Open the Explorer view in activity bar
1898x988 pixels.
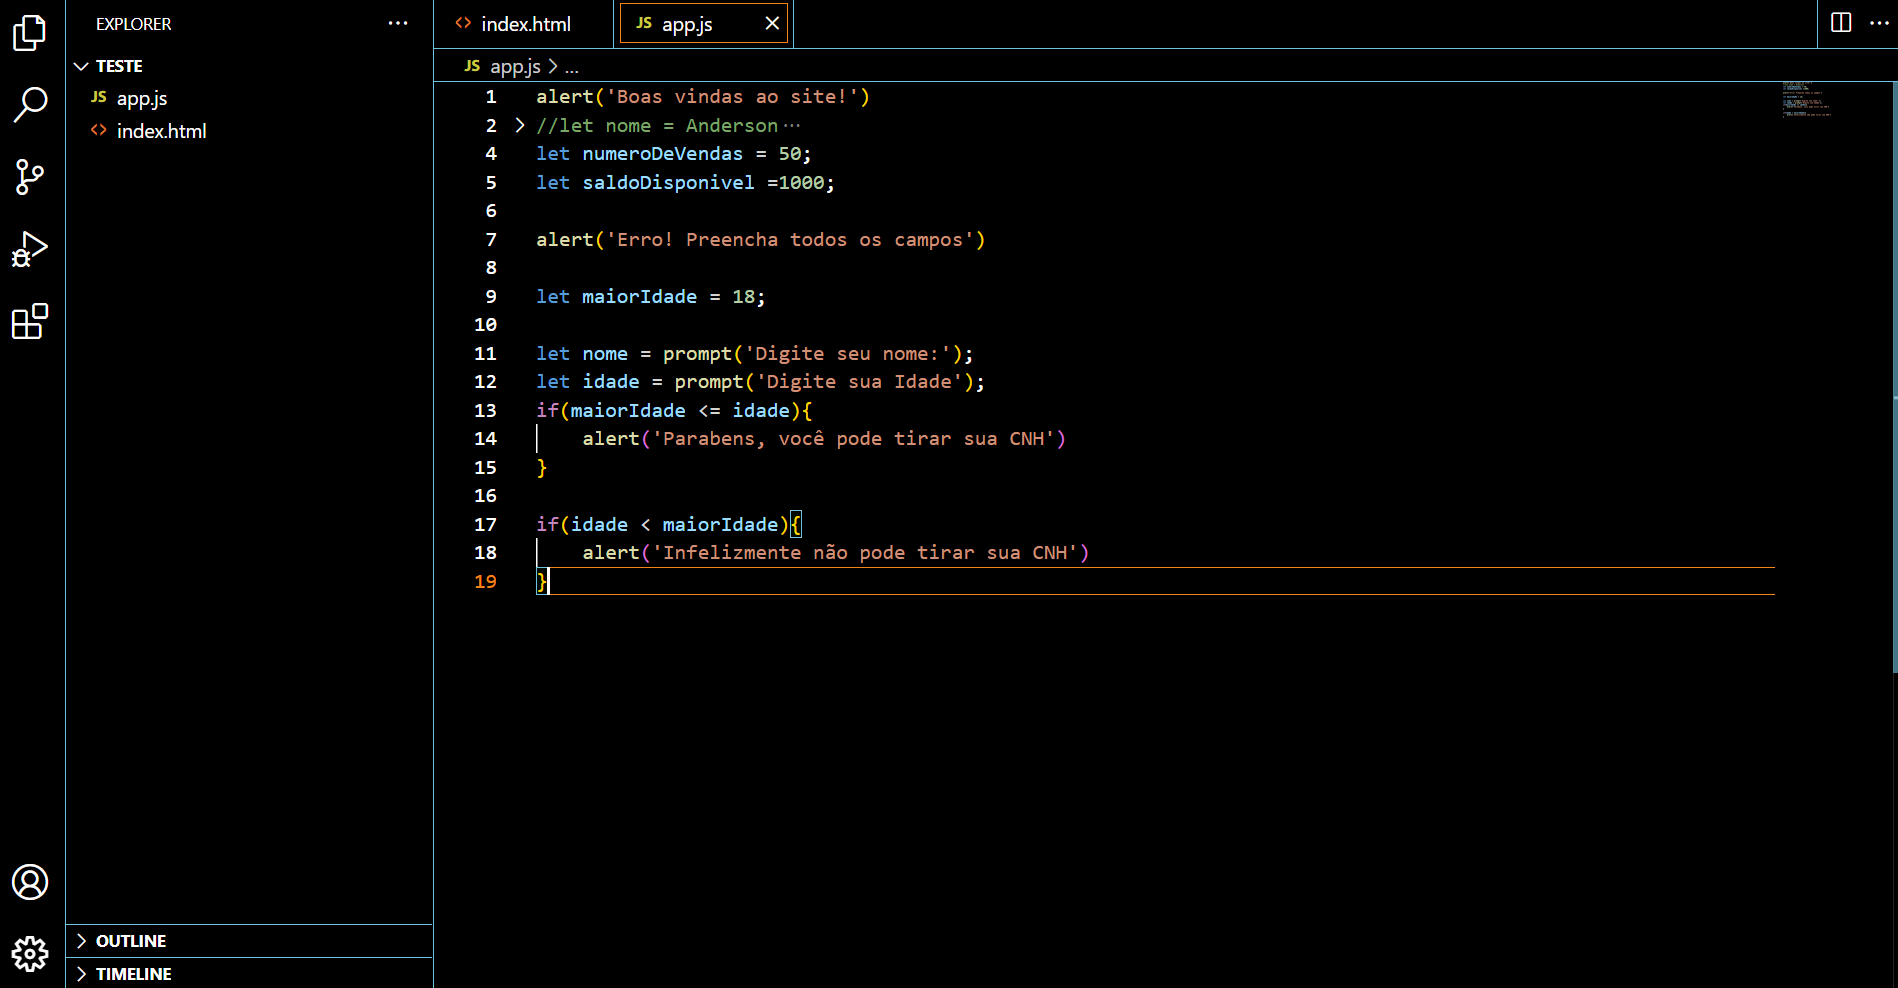coord(30,33)
